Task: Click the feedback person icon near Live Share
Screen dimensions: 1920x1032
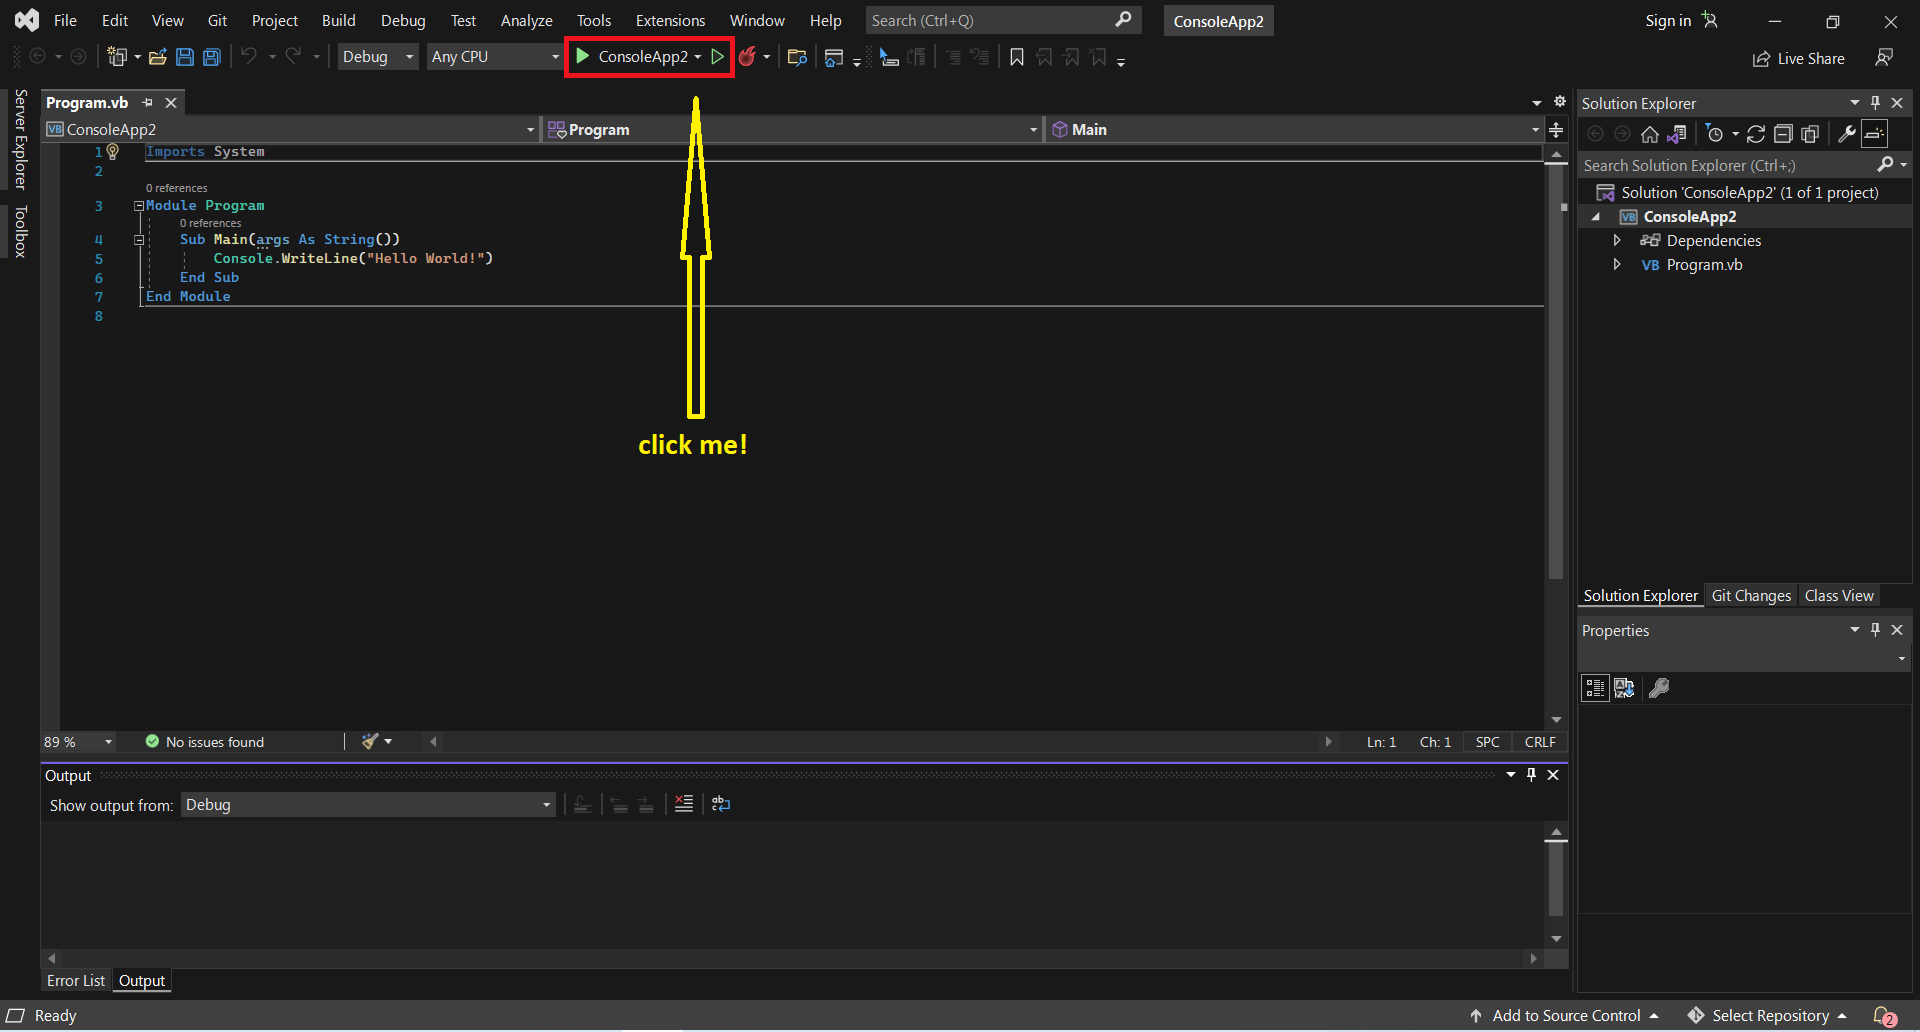Action: pyautogui.click(x=1884, y=58)
